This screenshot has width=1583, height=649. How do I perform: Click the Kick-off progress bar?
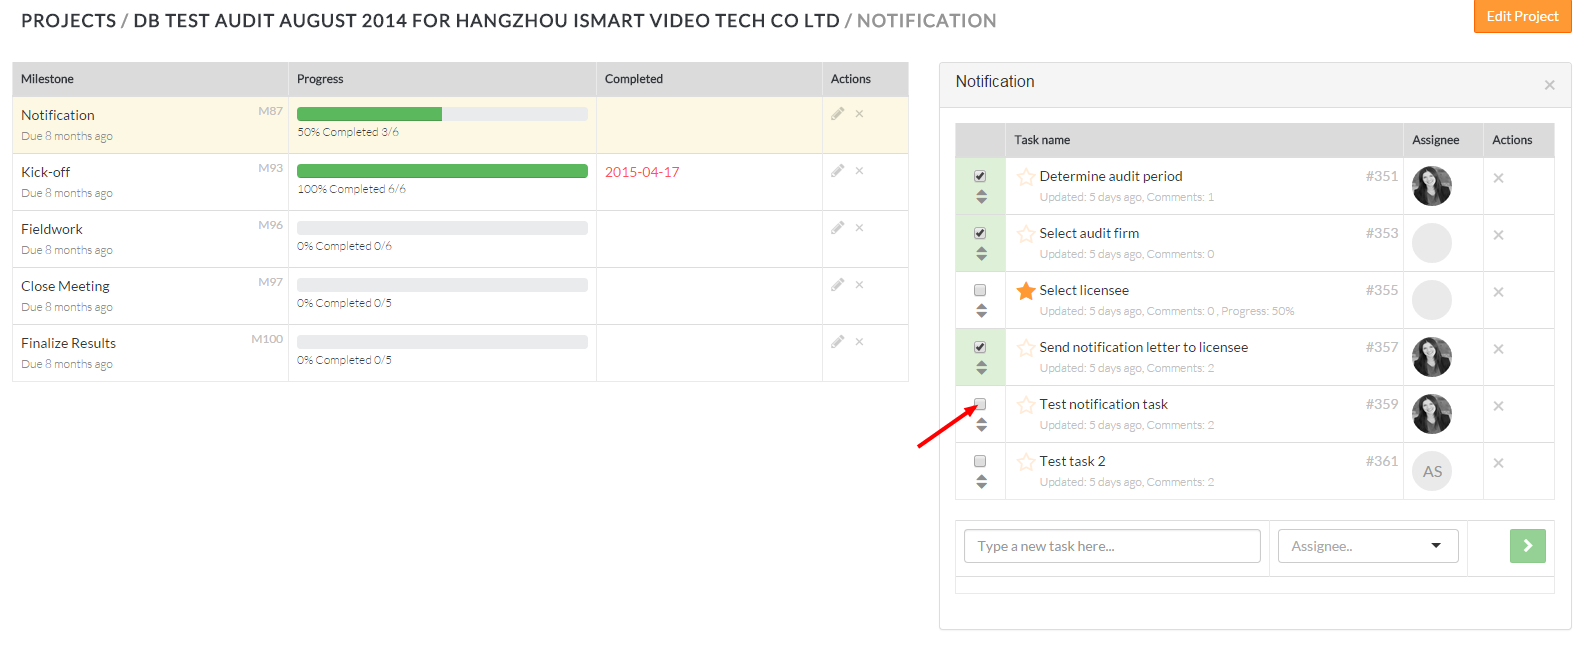click(442, 171)
